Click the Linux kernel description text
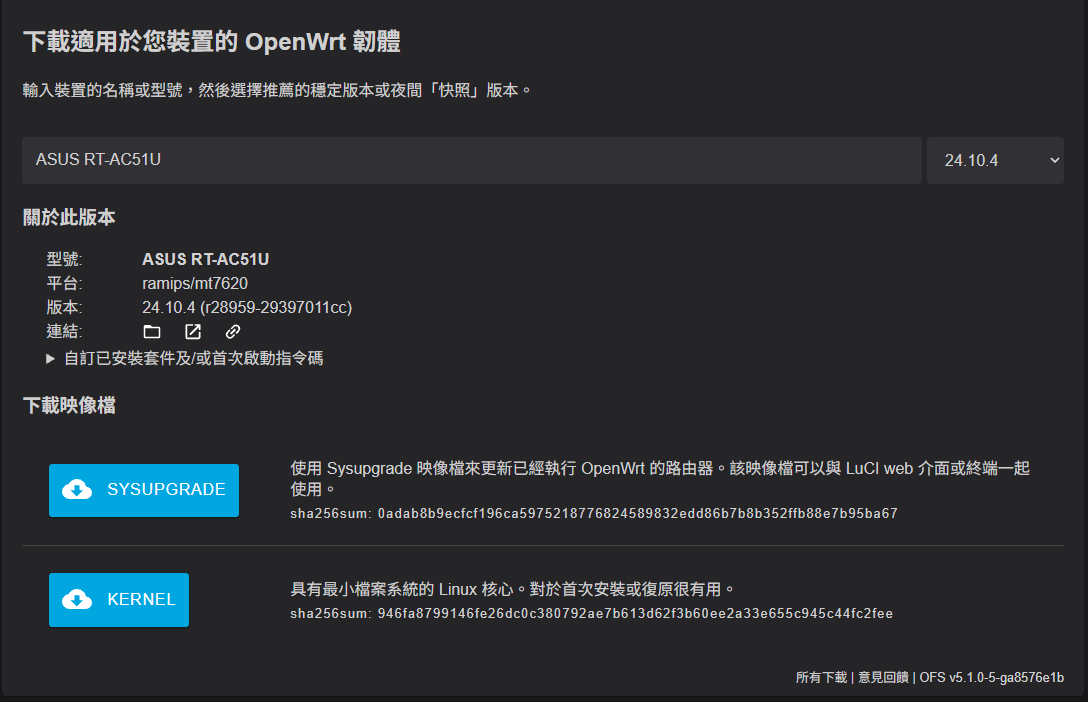Screen dimensions: 1088x702 513,590
